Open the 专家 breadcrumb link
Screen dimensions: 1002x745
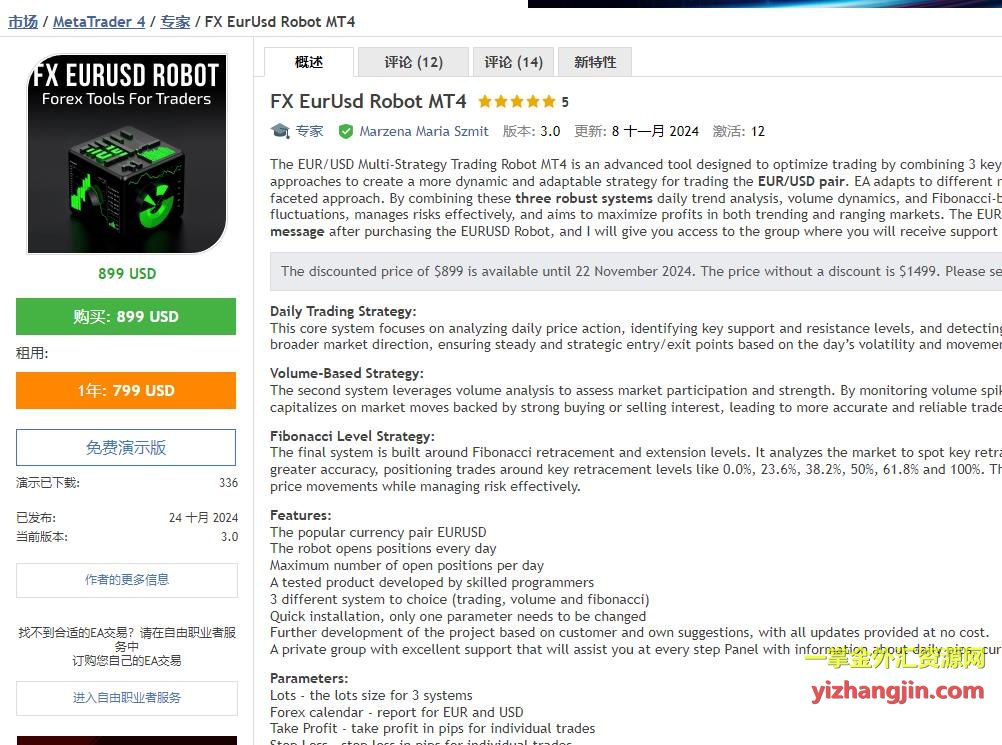point(175,22)
